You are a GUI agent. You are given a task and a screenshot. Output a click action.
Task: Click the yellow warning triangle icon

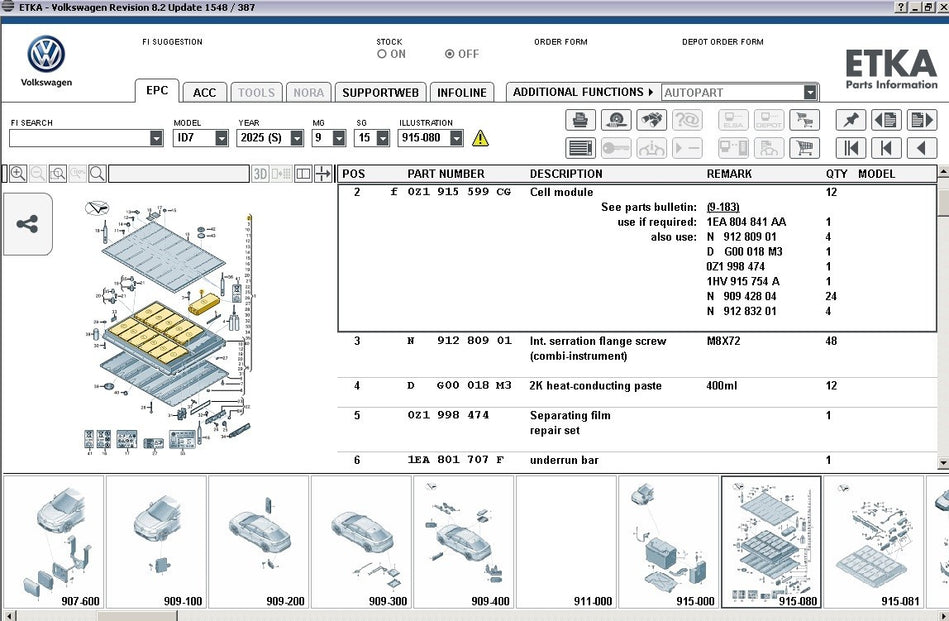click(x=480, y=138)
